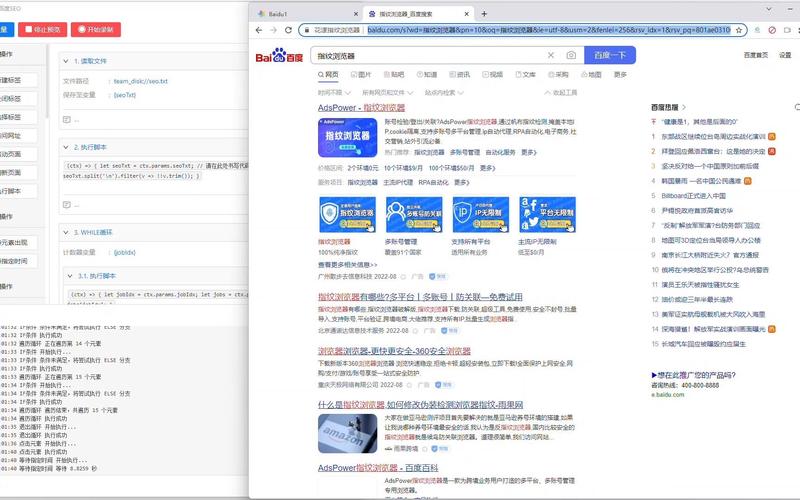Click the AdsPower 指纹浏览器 ad banner image
800x500 pixels.
coord(347,138)
